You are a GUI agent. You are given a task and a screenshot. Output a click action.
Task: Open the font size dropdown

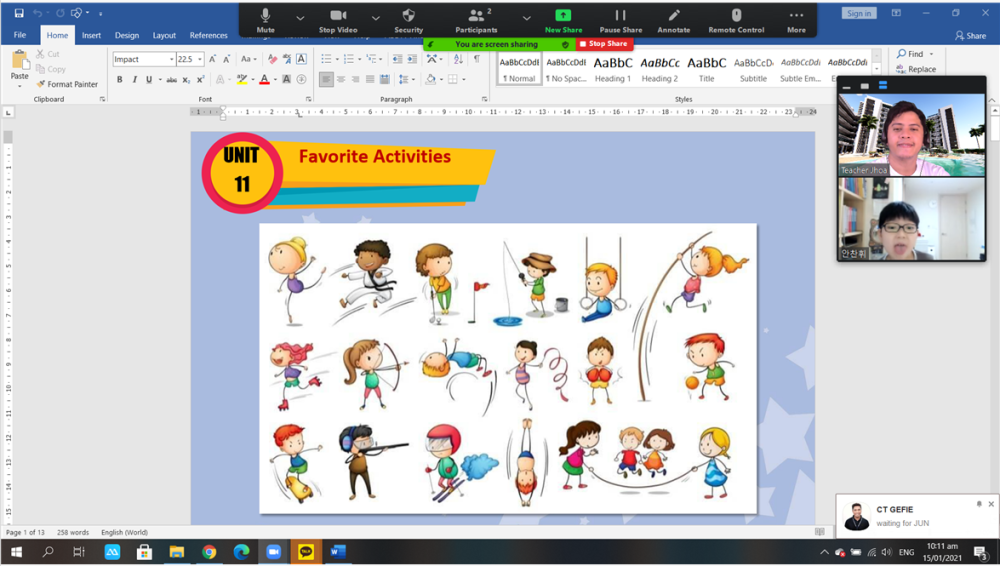click(200, 59)
